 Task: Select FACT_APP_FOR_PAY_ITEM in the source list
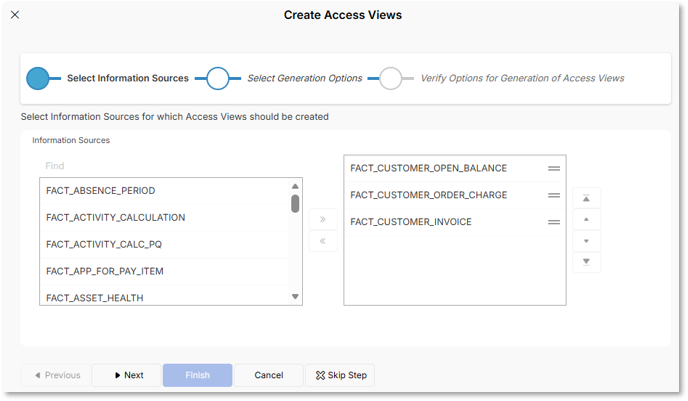pyautogui.click(x=165, y=271)
